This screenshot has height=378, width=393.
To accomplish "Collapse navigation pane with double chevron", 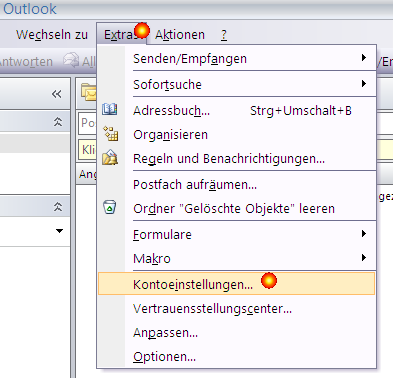I will [57, 94].
